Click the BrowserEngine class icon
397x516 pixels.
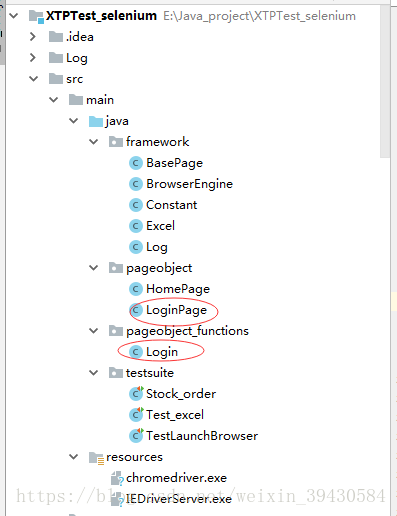pyautogui.click(x=136, y=184)
